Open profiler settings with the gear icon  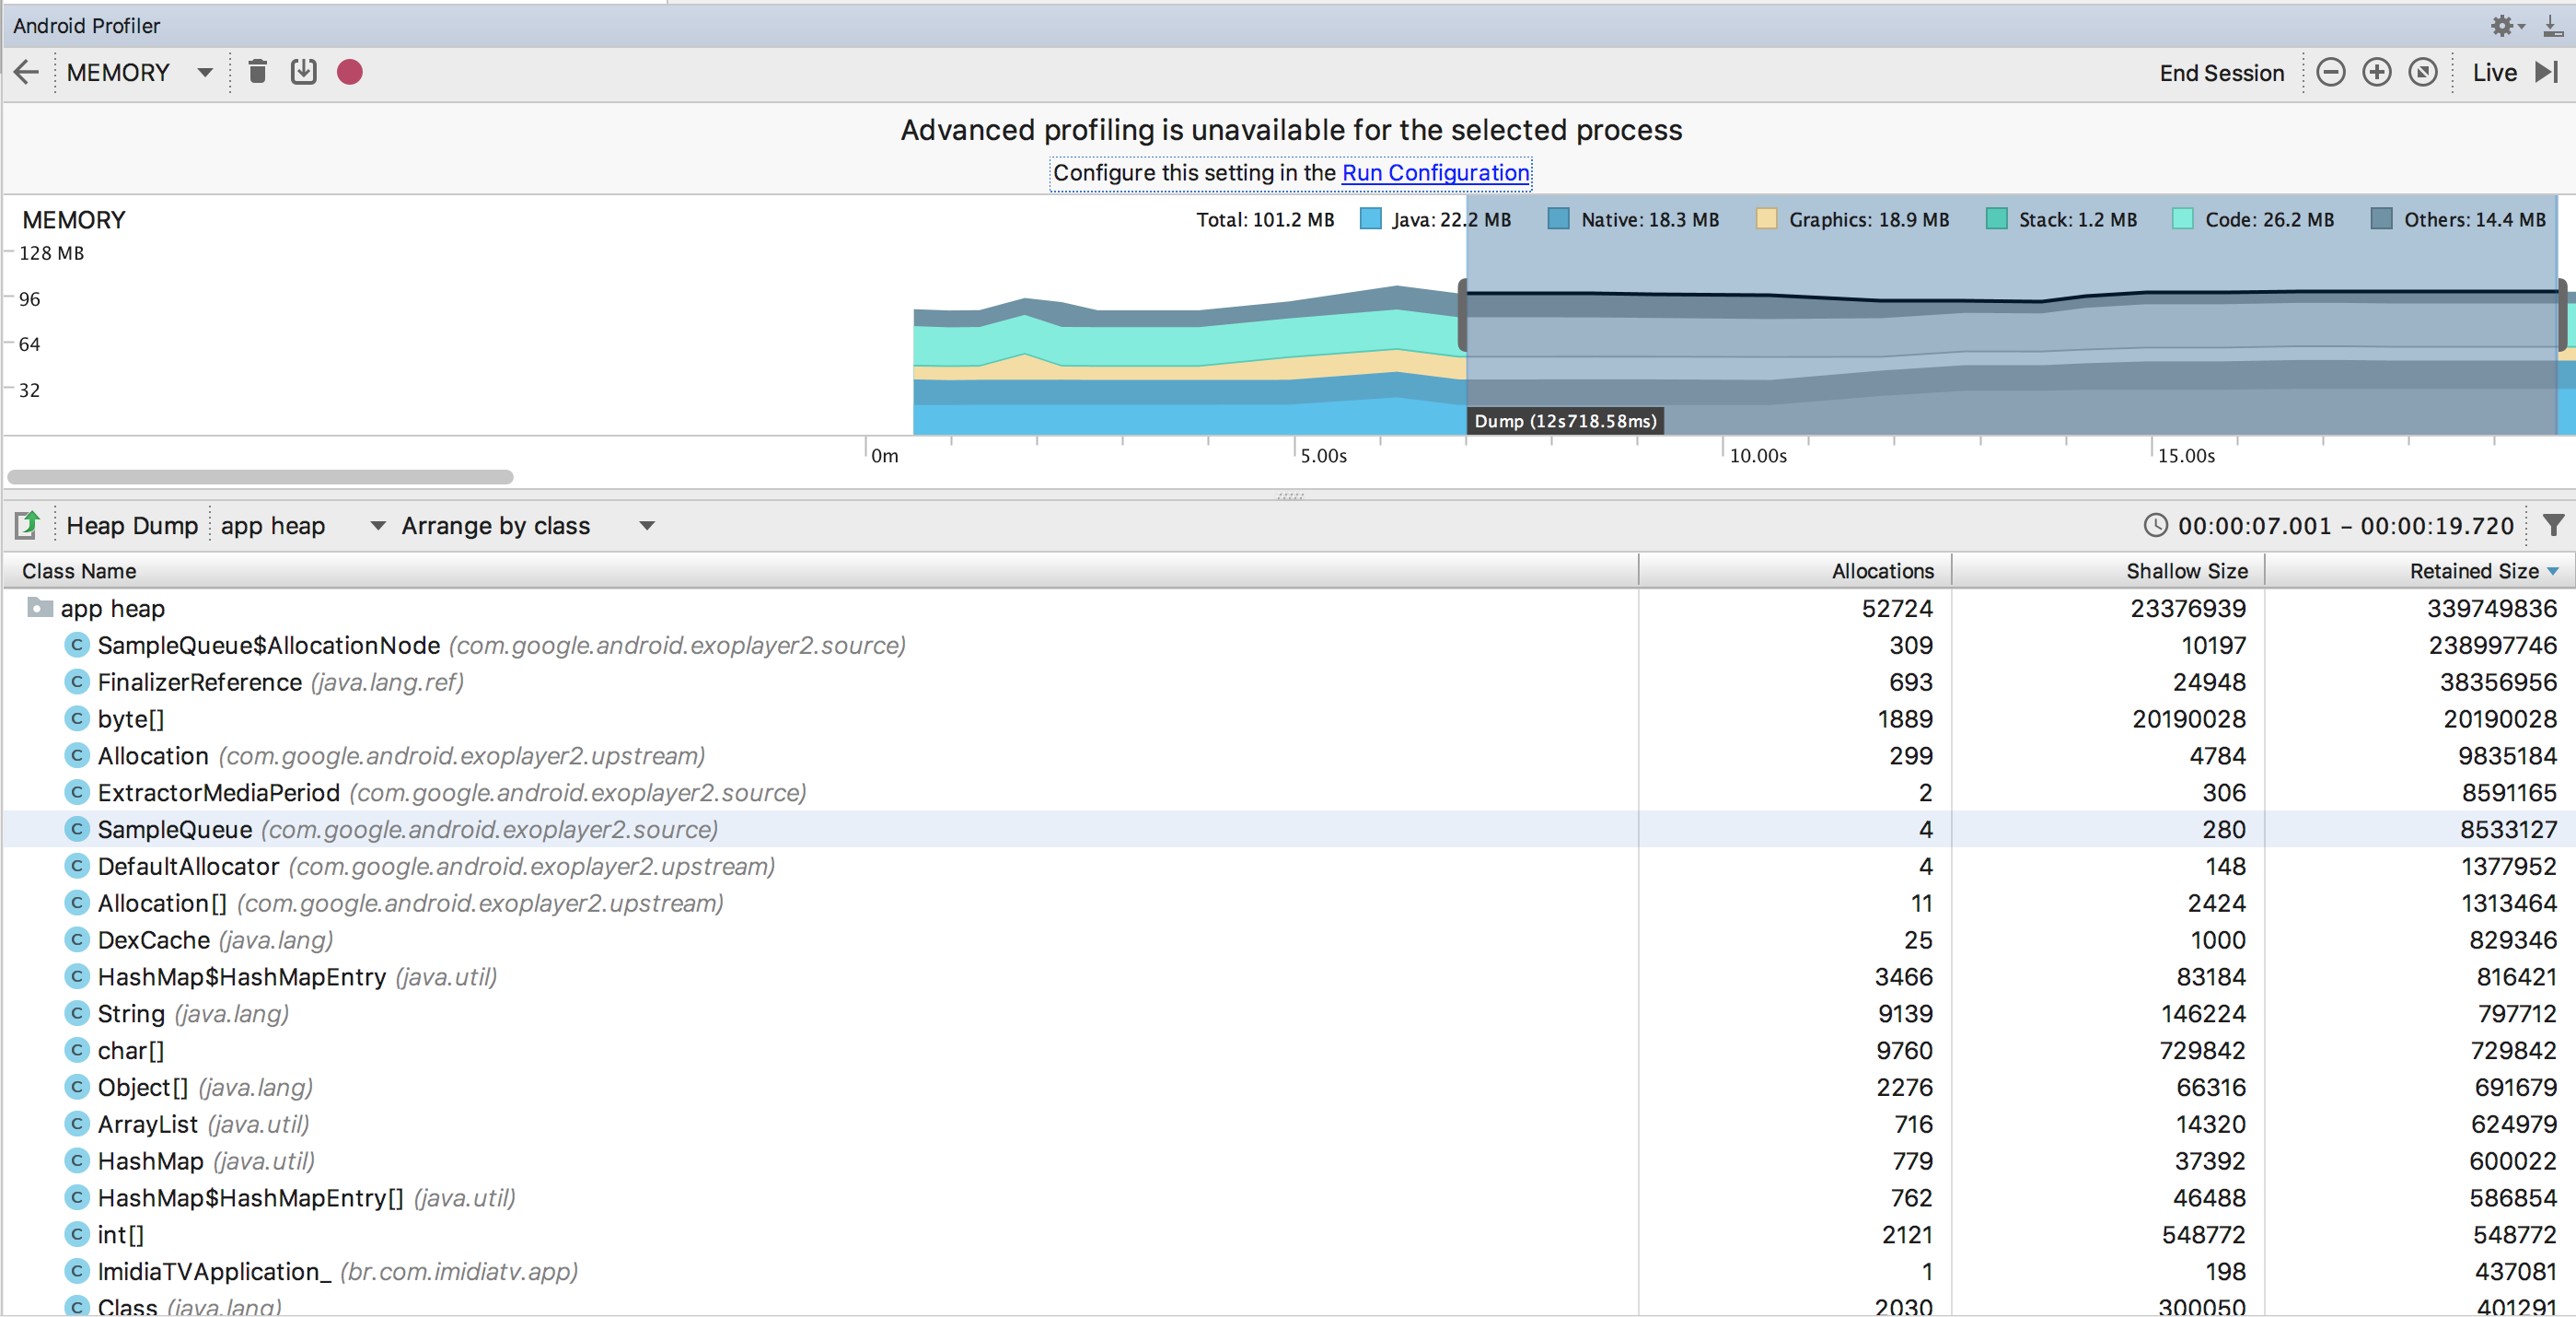click(2504, 26)
